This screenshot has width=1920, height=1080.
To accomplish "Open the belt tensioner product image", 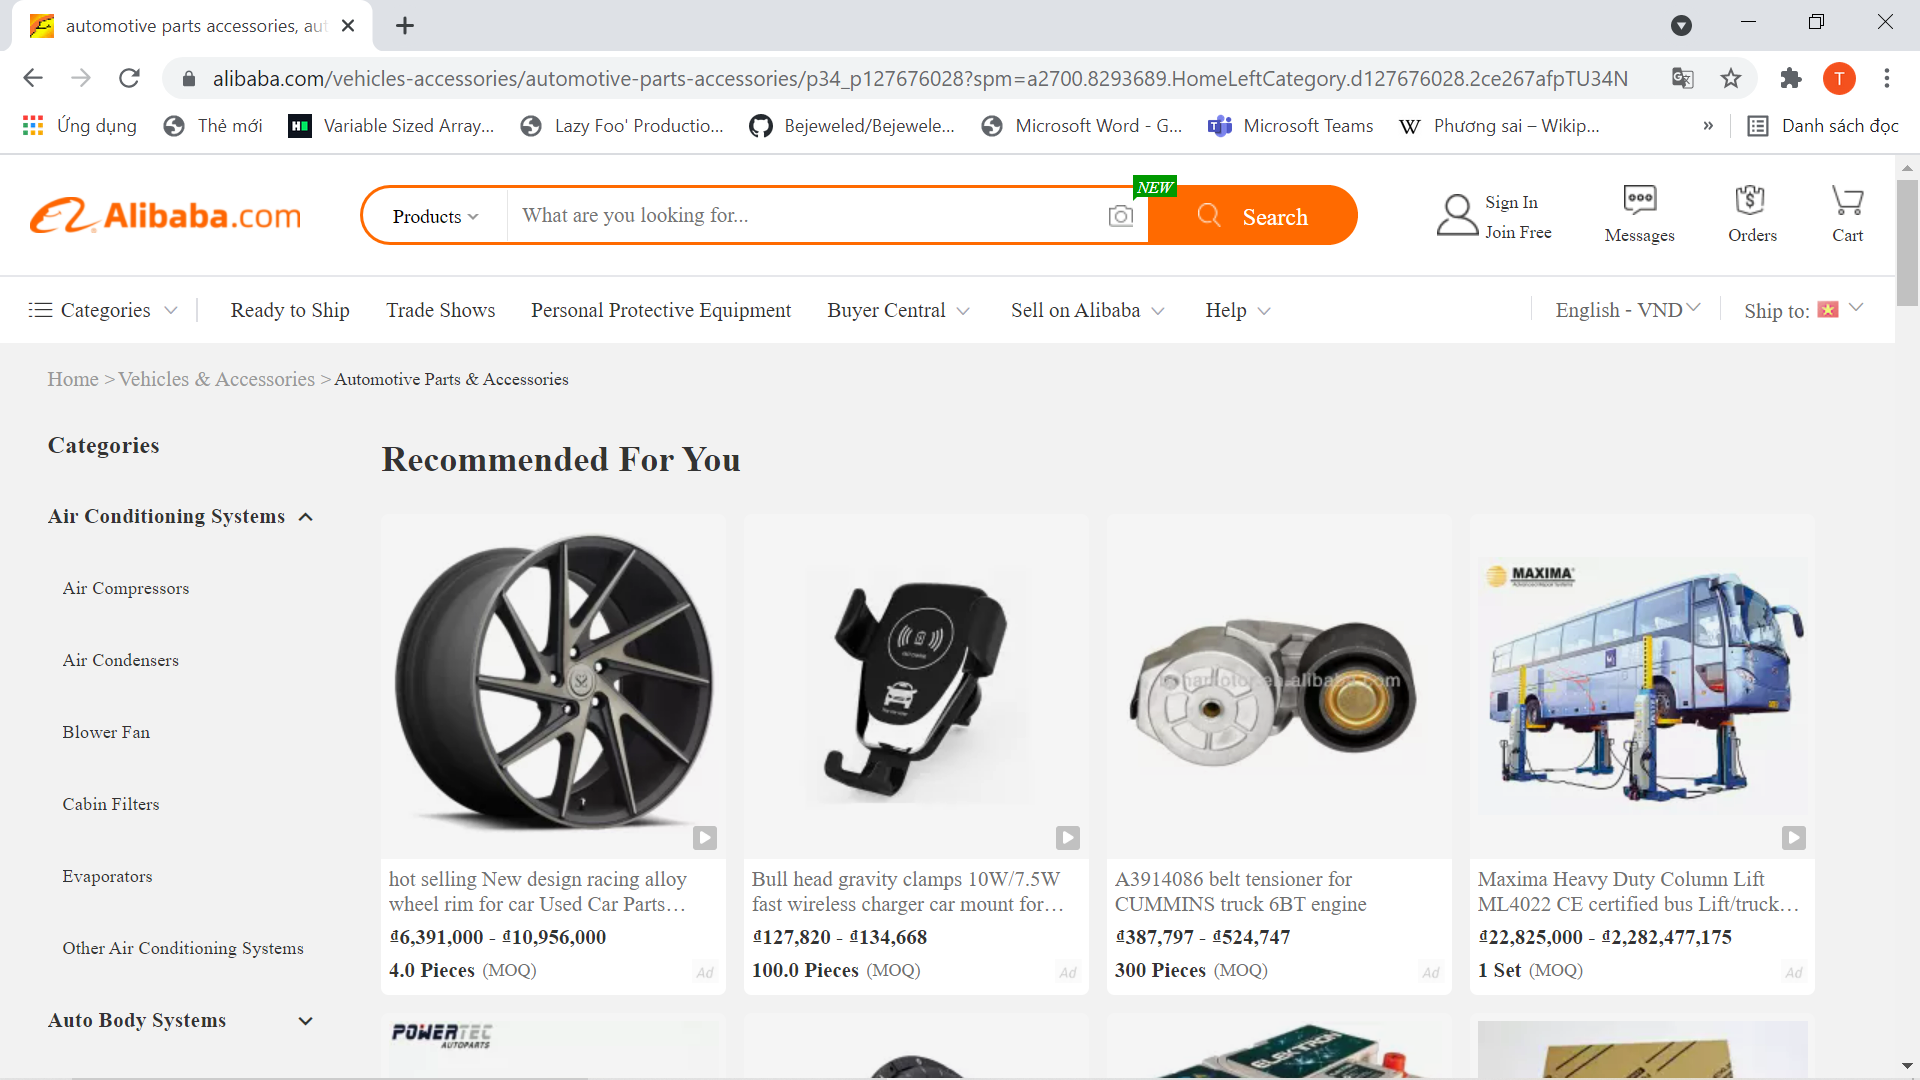I will 1279,687.
